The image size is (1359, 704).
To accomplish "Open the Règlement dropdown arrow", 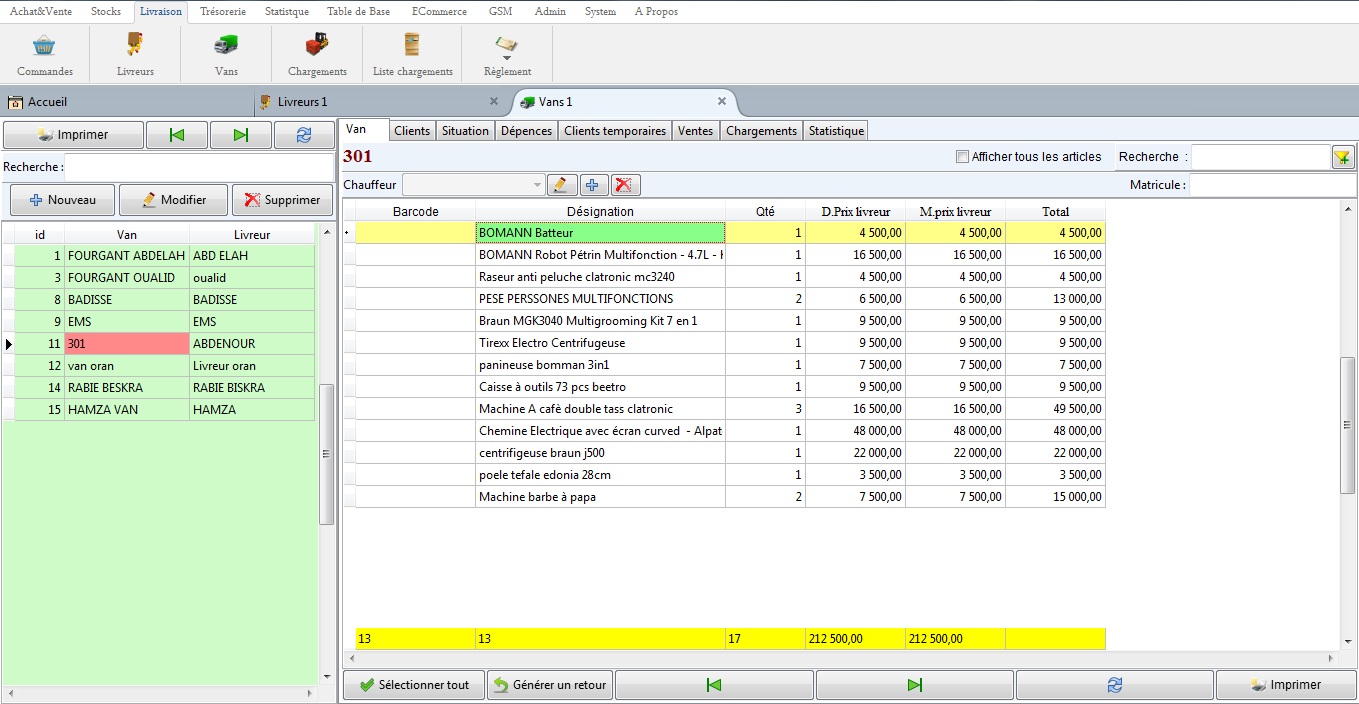I will pyautogui.click(x=507, y=58).
